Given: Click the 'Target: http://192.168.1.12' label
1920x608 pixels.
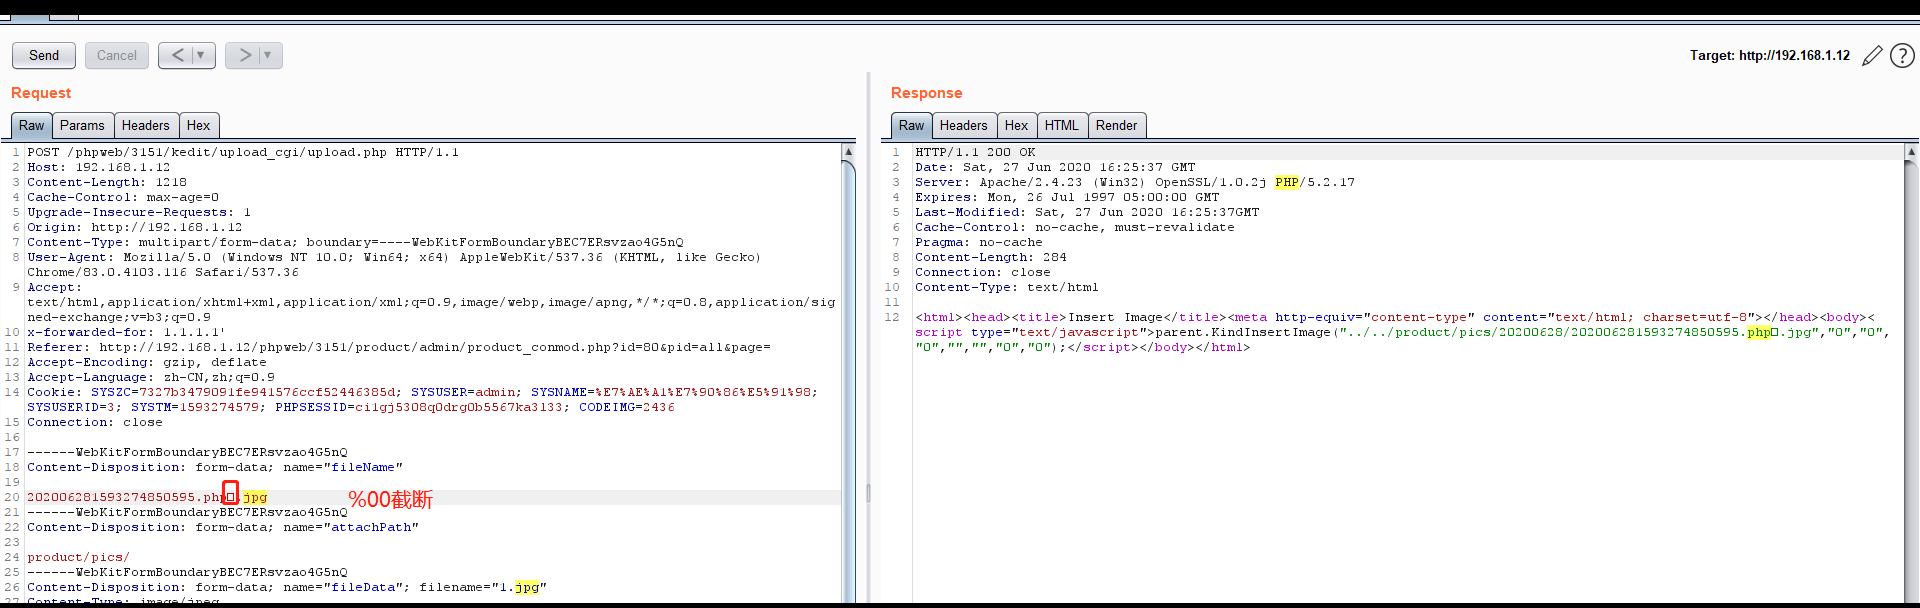Looking at the screenshot, I should point(1770,55).
